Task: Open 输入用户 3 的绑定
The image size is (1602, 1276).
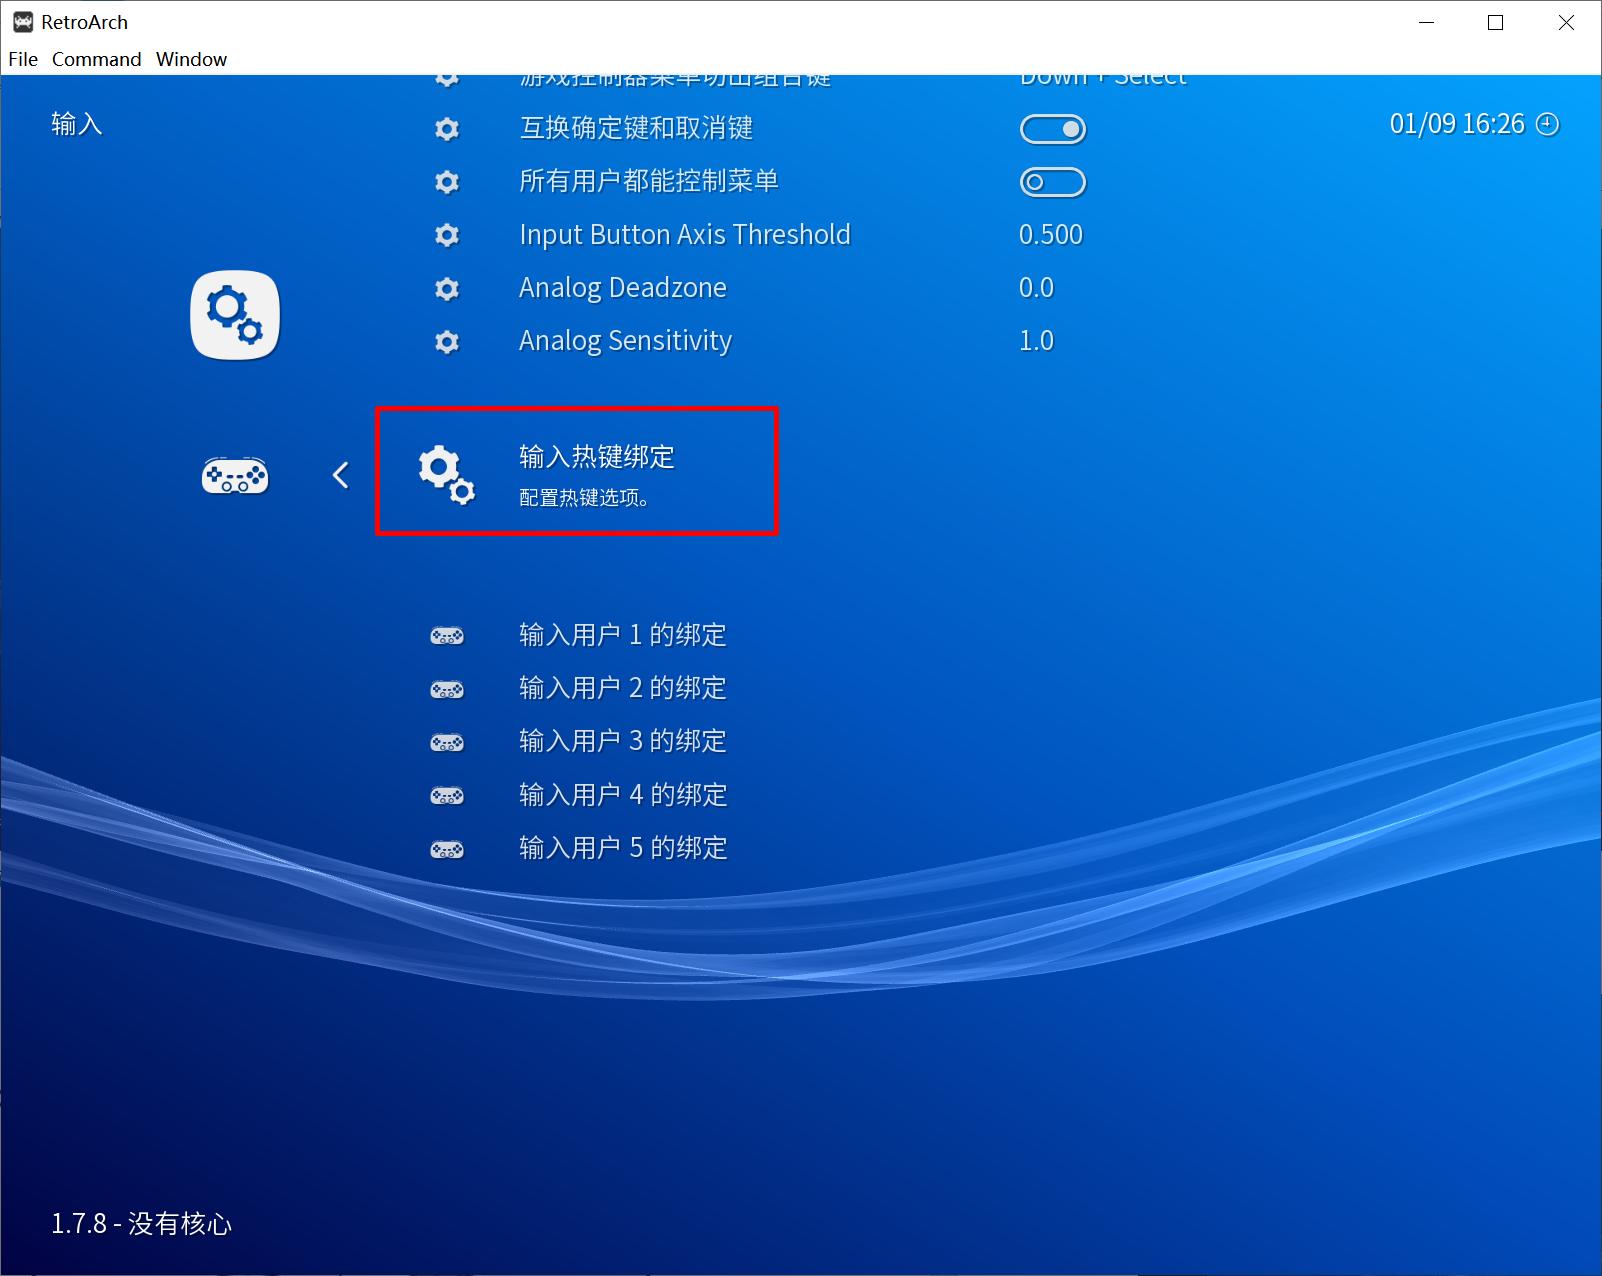Action: point(623,741)
